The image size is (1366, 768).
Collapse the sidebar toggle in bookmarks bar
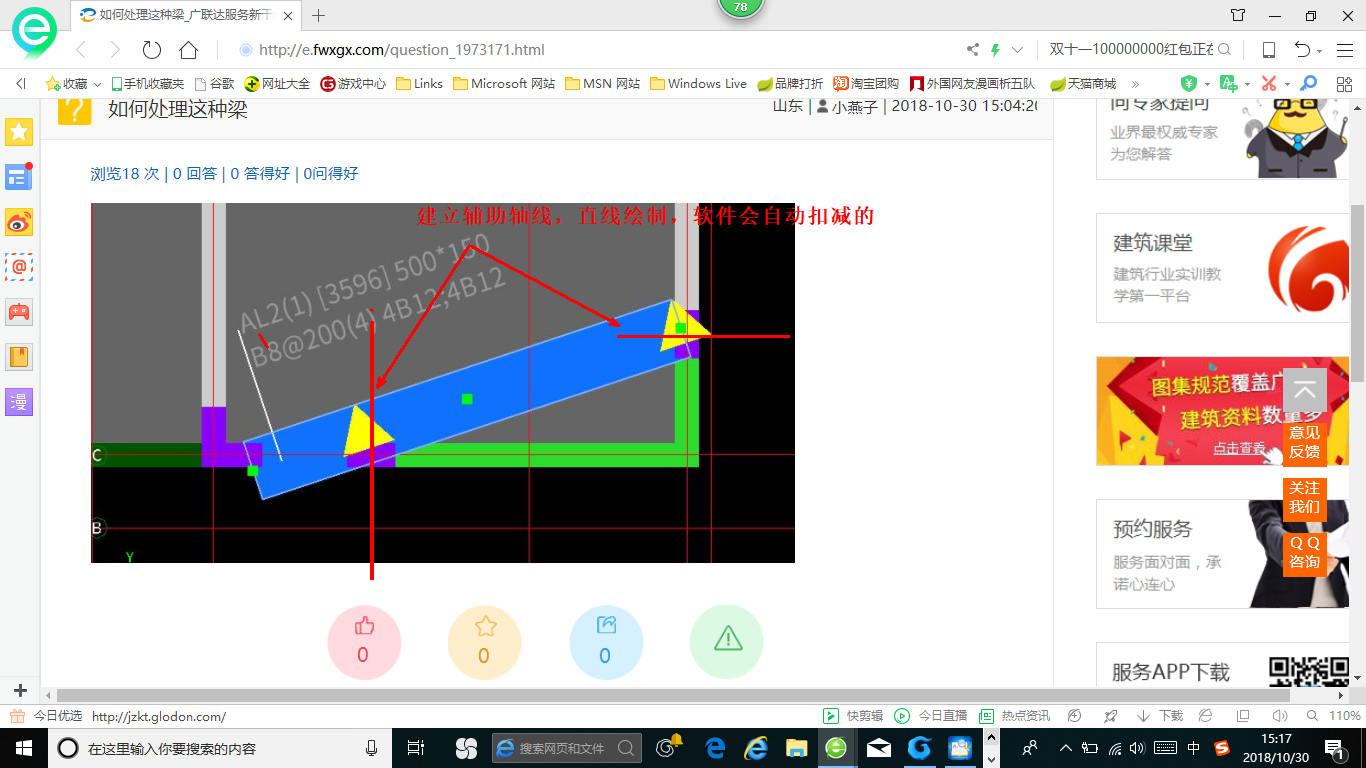[x=20, y=84]
